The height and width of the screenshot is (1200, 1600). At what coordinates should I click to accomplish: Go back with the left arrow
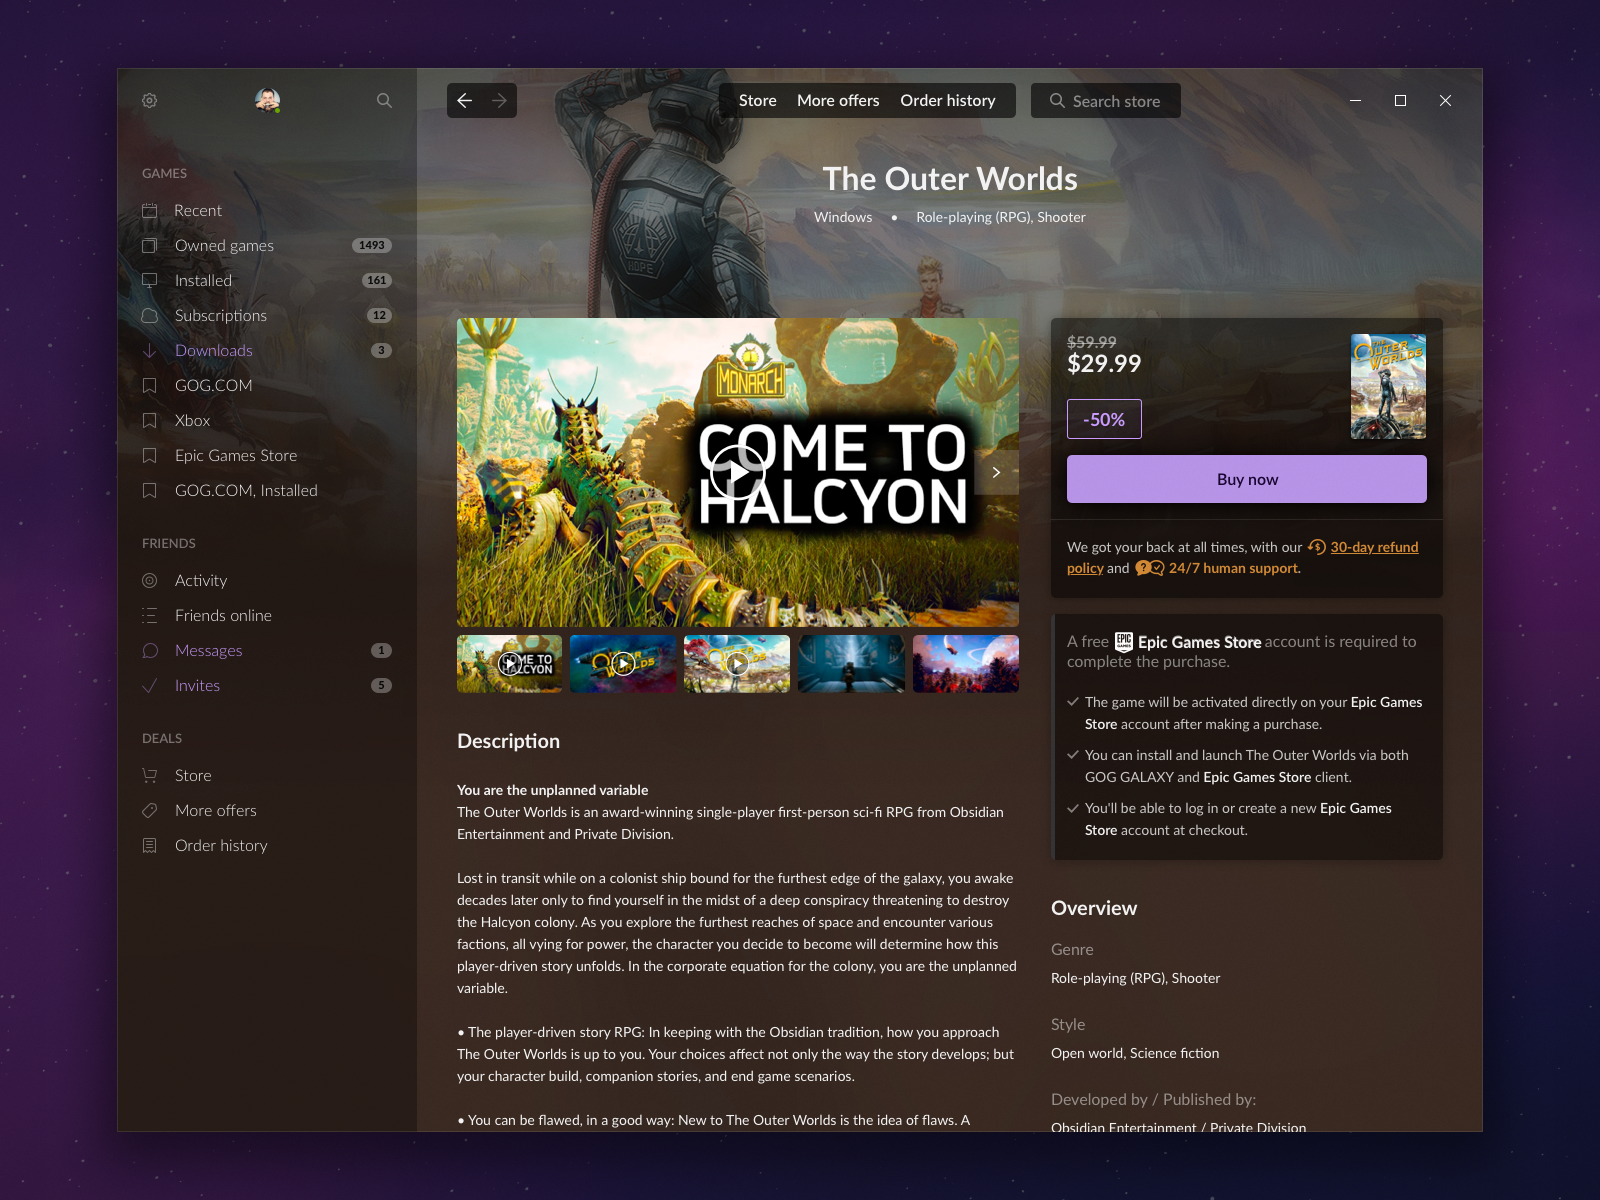pos(464,100)
